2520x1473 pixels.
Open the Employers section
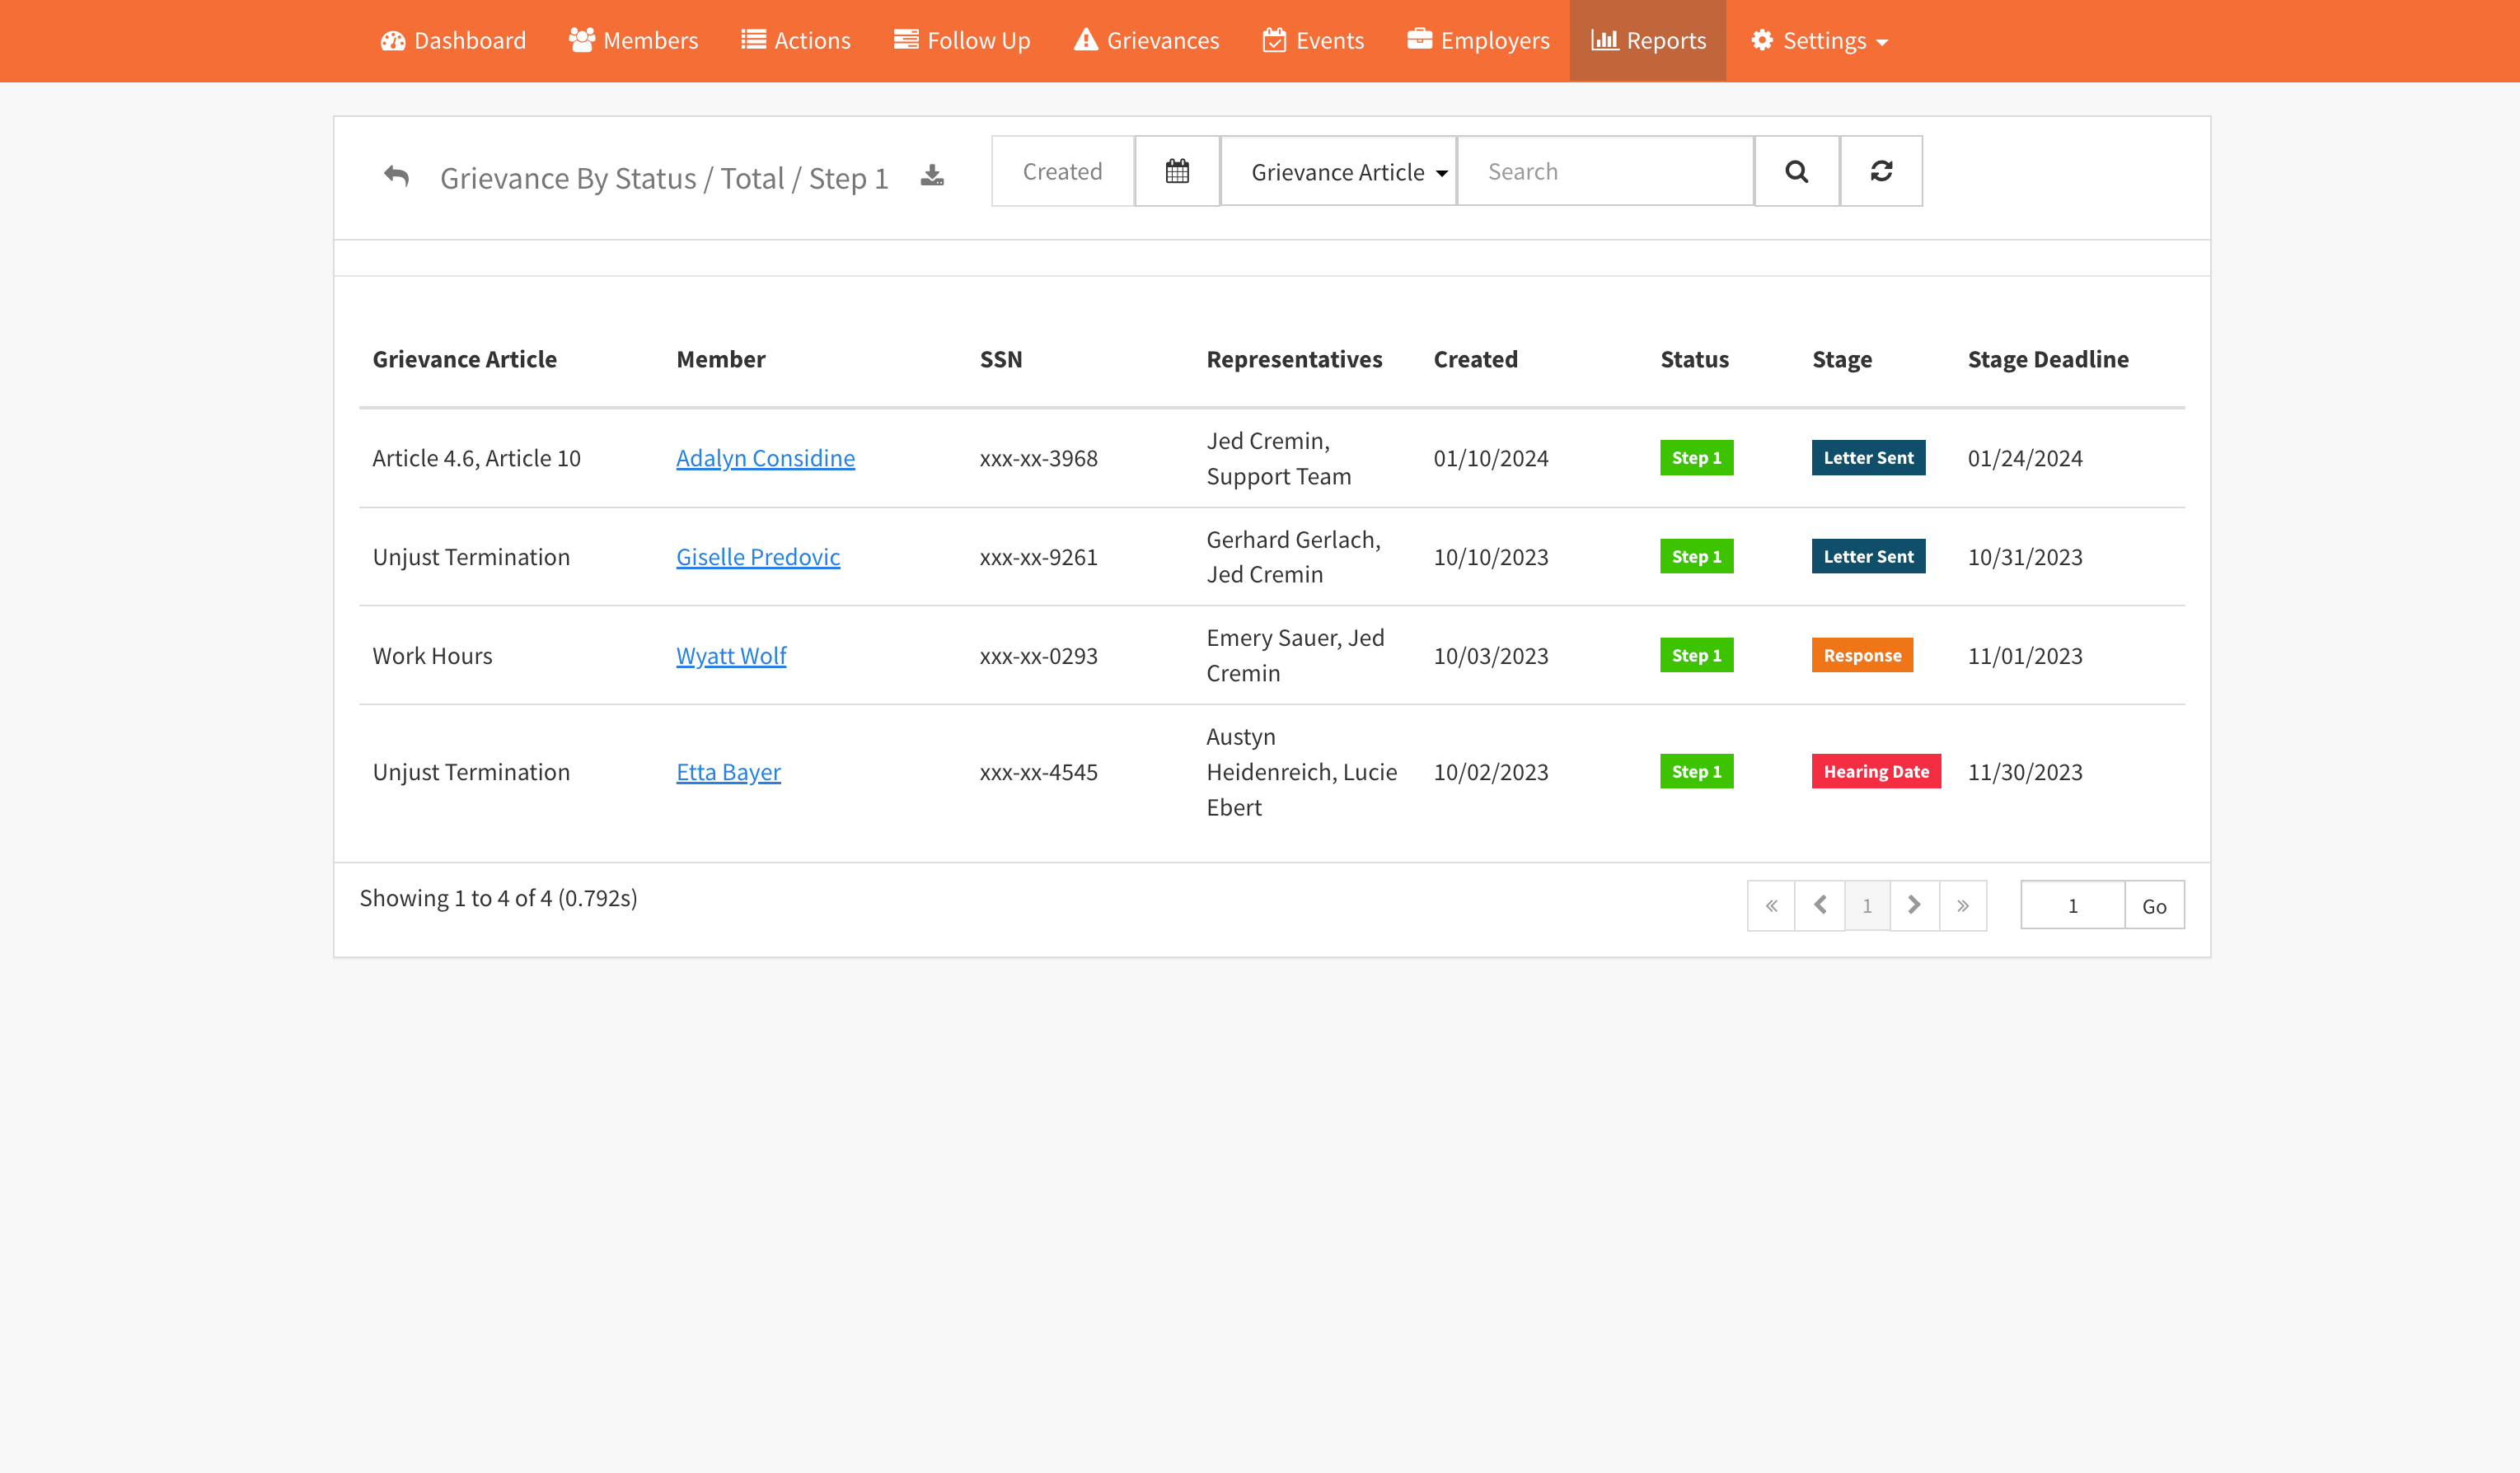click(1478, 40)
